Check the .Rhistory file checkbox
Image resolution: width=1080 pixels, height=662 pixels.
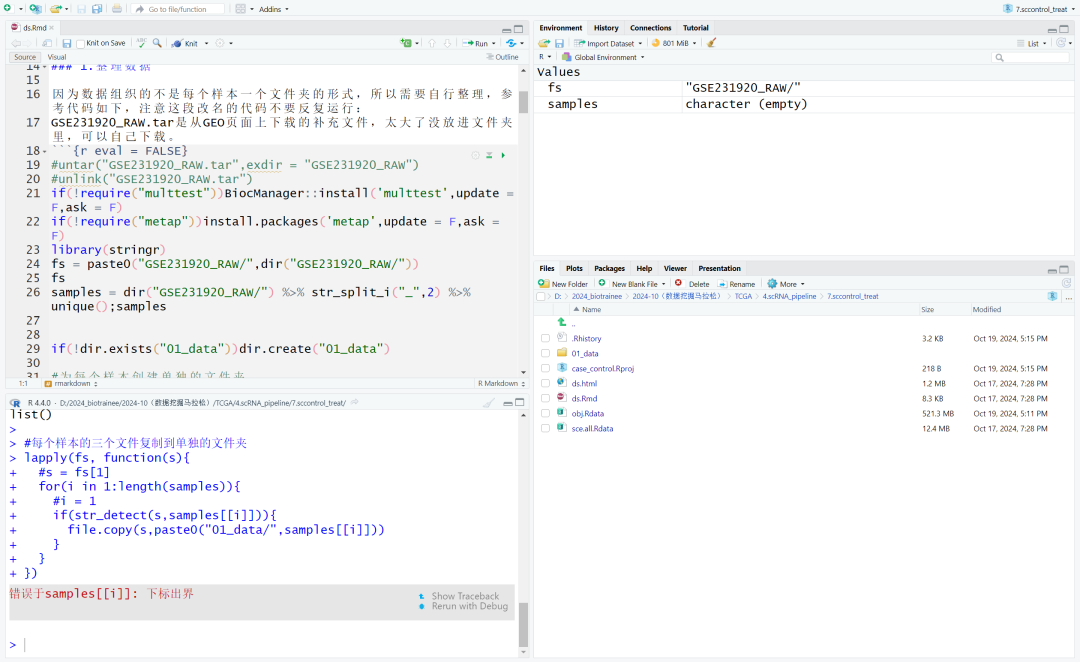coord(546,338)
